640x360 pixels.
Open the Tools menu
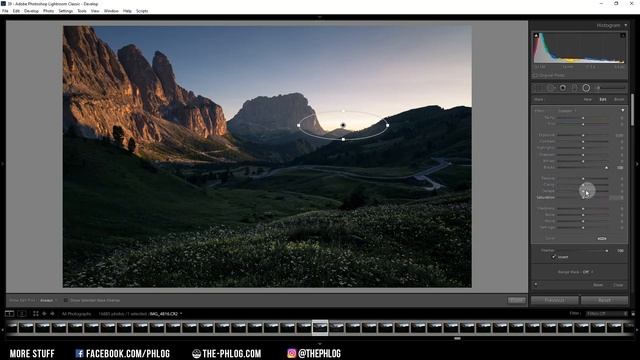(x=82, y=11)
